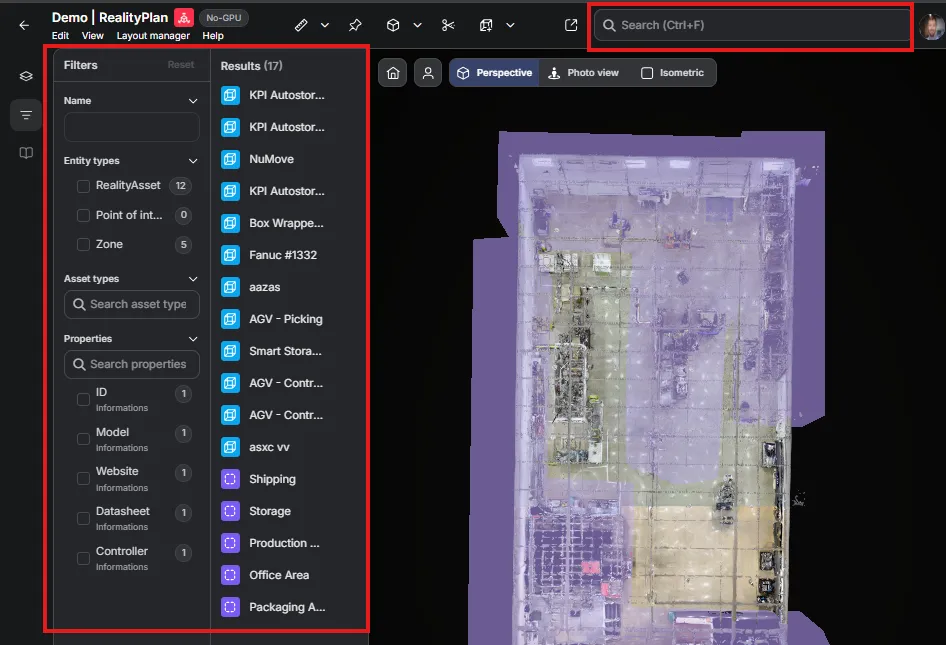
Task: Reset all filters
Action: pyautogui.click(x=180, y=65)
